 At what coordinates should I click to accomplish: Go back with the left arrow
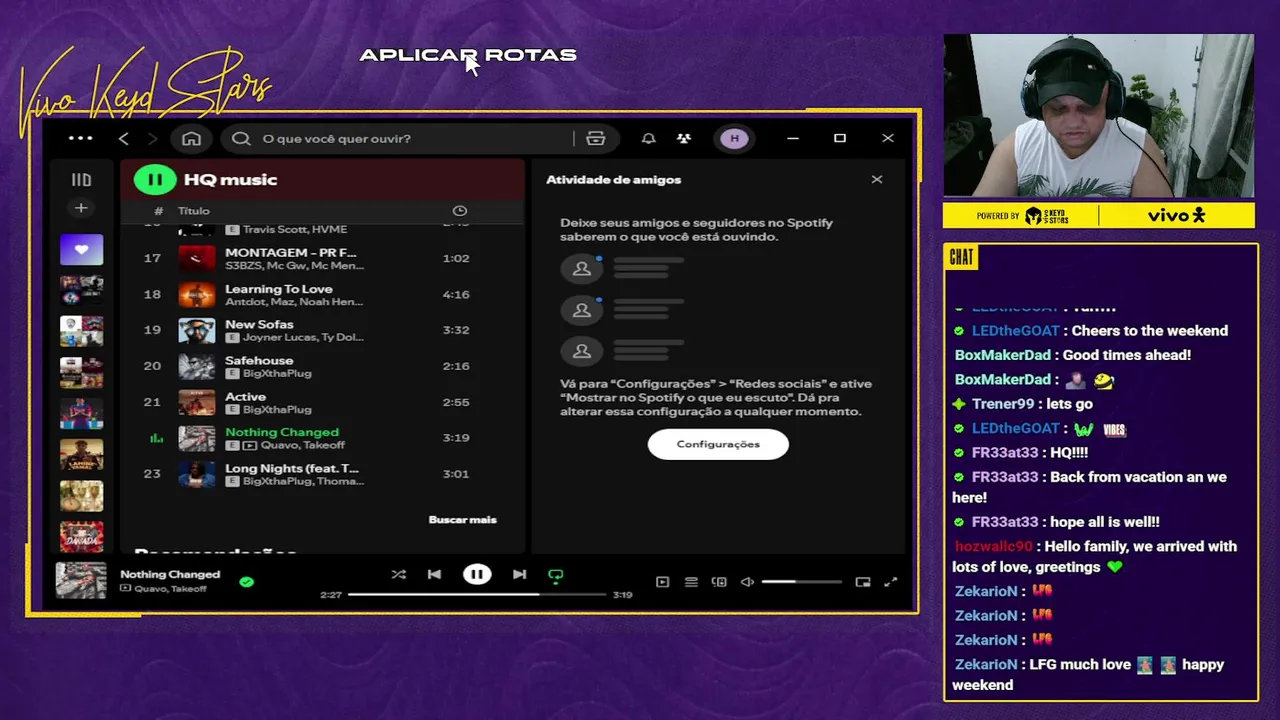point(124,138)
